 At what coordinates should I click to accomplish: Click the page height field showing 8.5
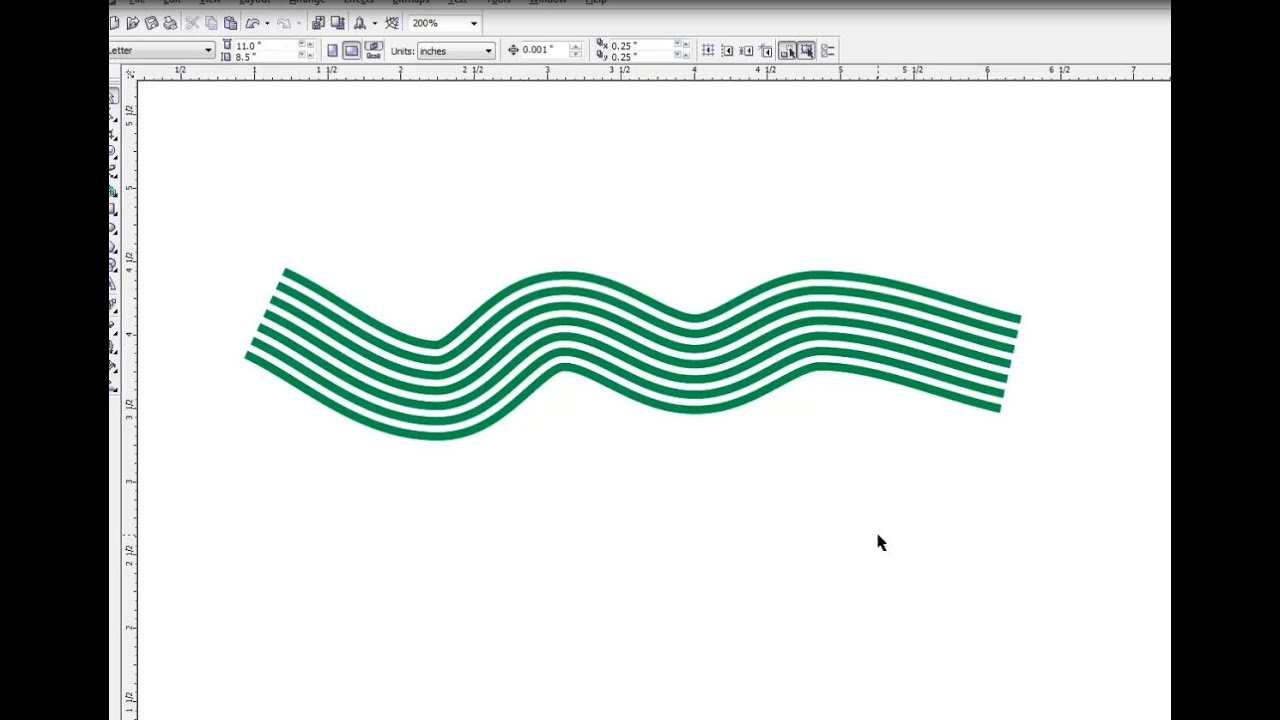point(265,57)
